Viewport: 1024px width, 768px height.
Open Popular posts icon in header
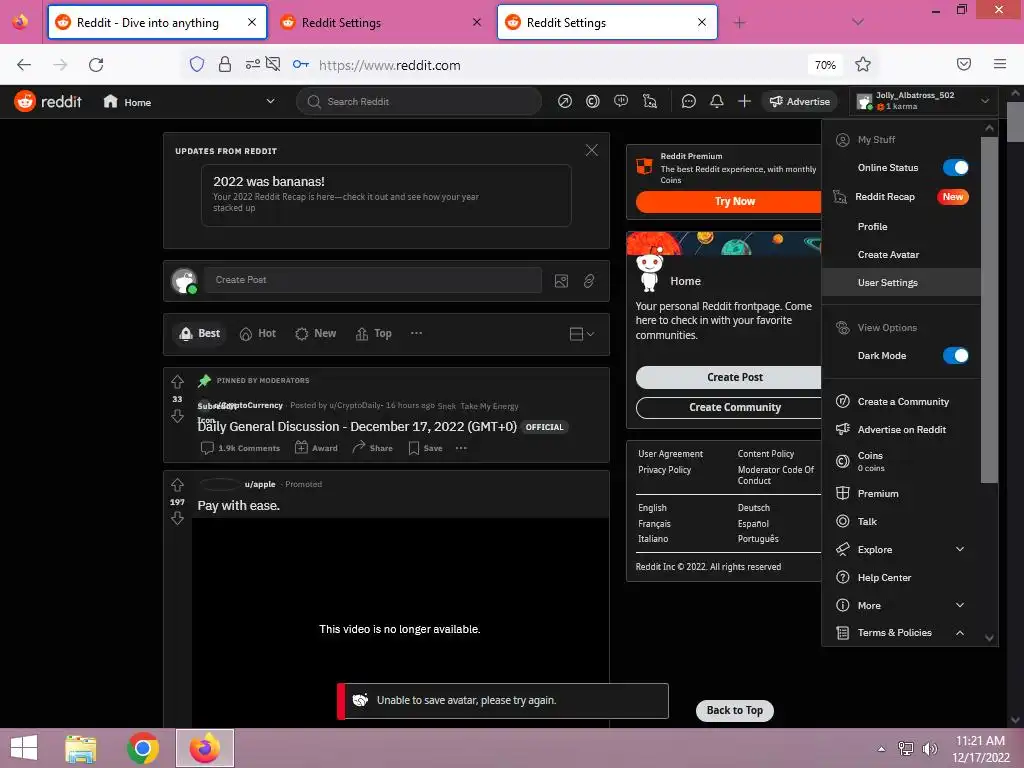tap(565, 101)
